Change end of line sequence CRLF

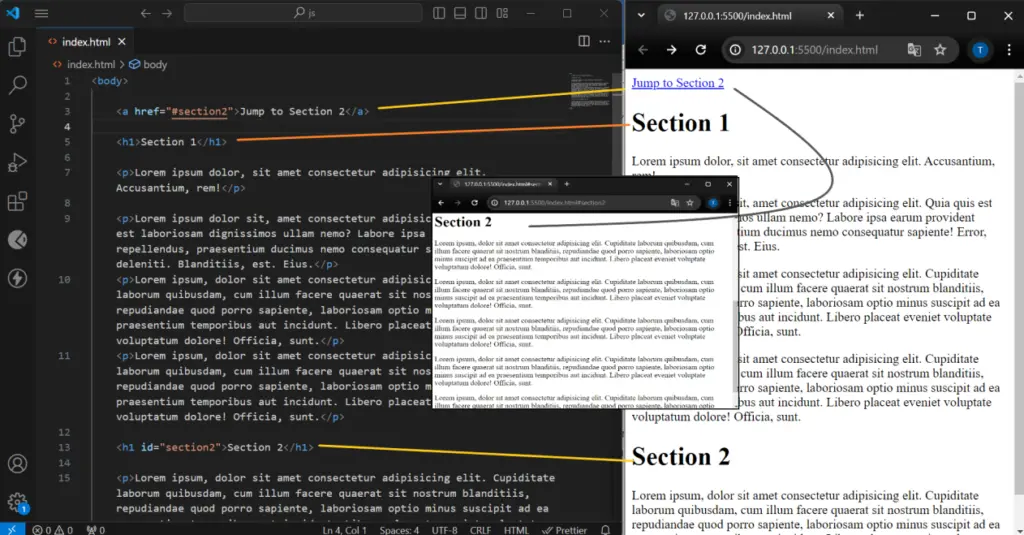[480, 530]
